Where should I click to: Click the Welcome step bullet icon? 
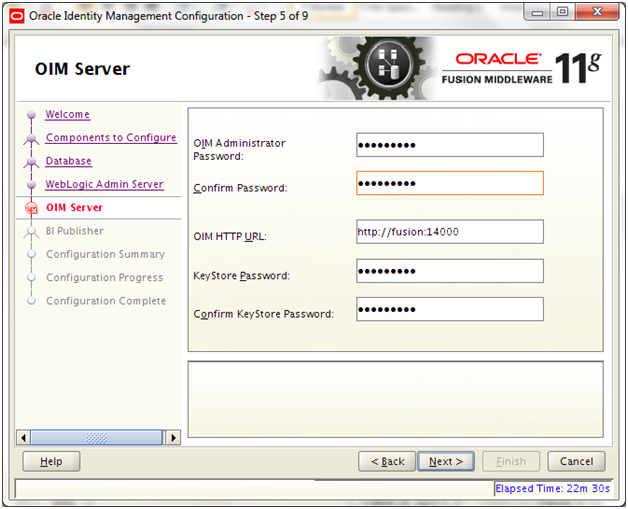click(31, 115)
